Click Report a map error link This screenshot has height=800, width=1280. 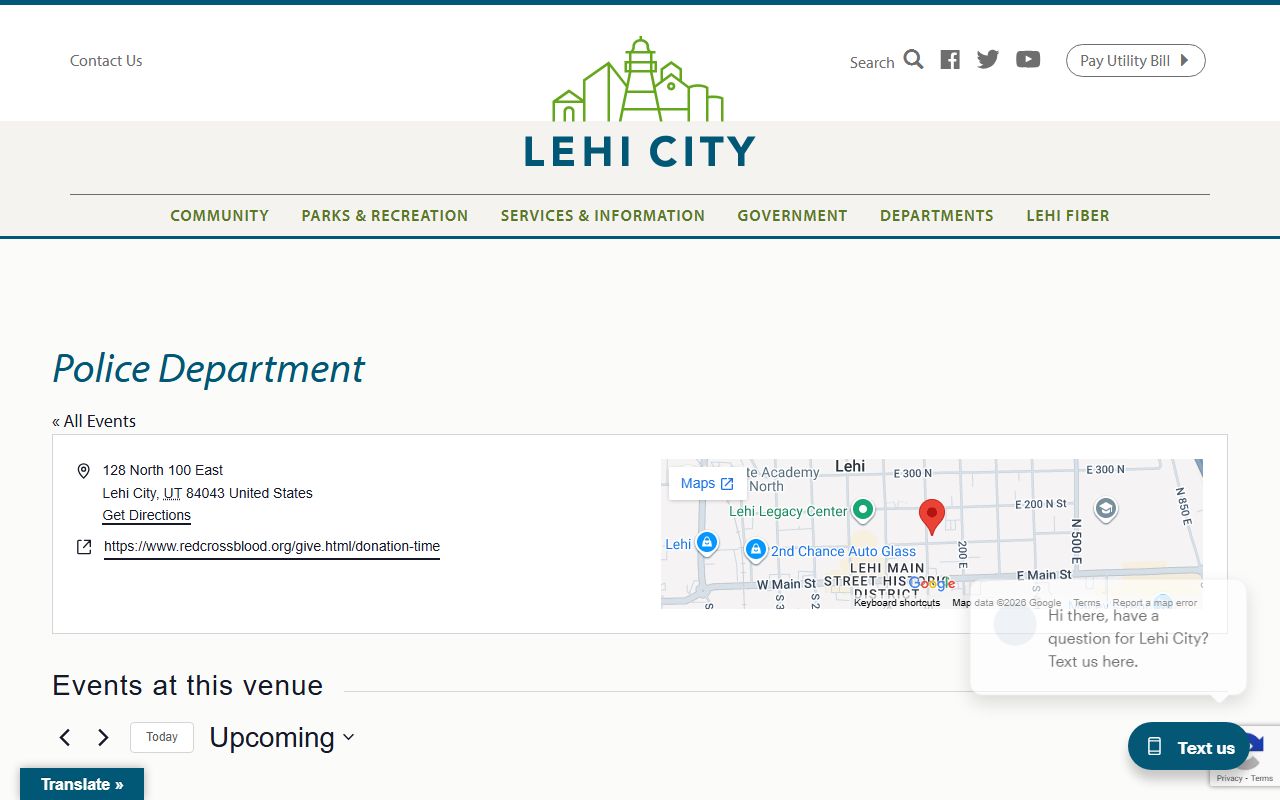click(x=1155, y=603)
